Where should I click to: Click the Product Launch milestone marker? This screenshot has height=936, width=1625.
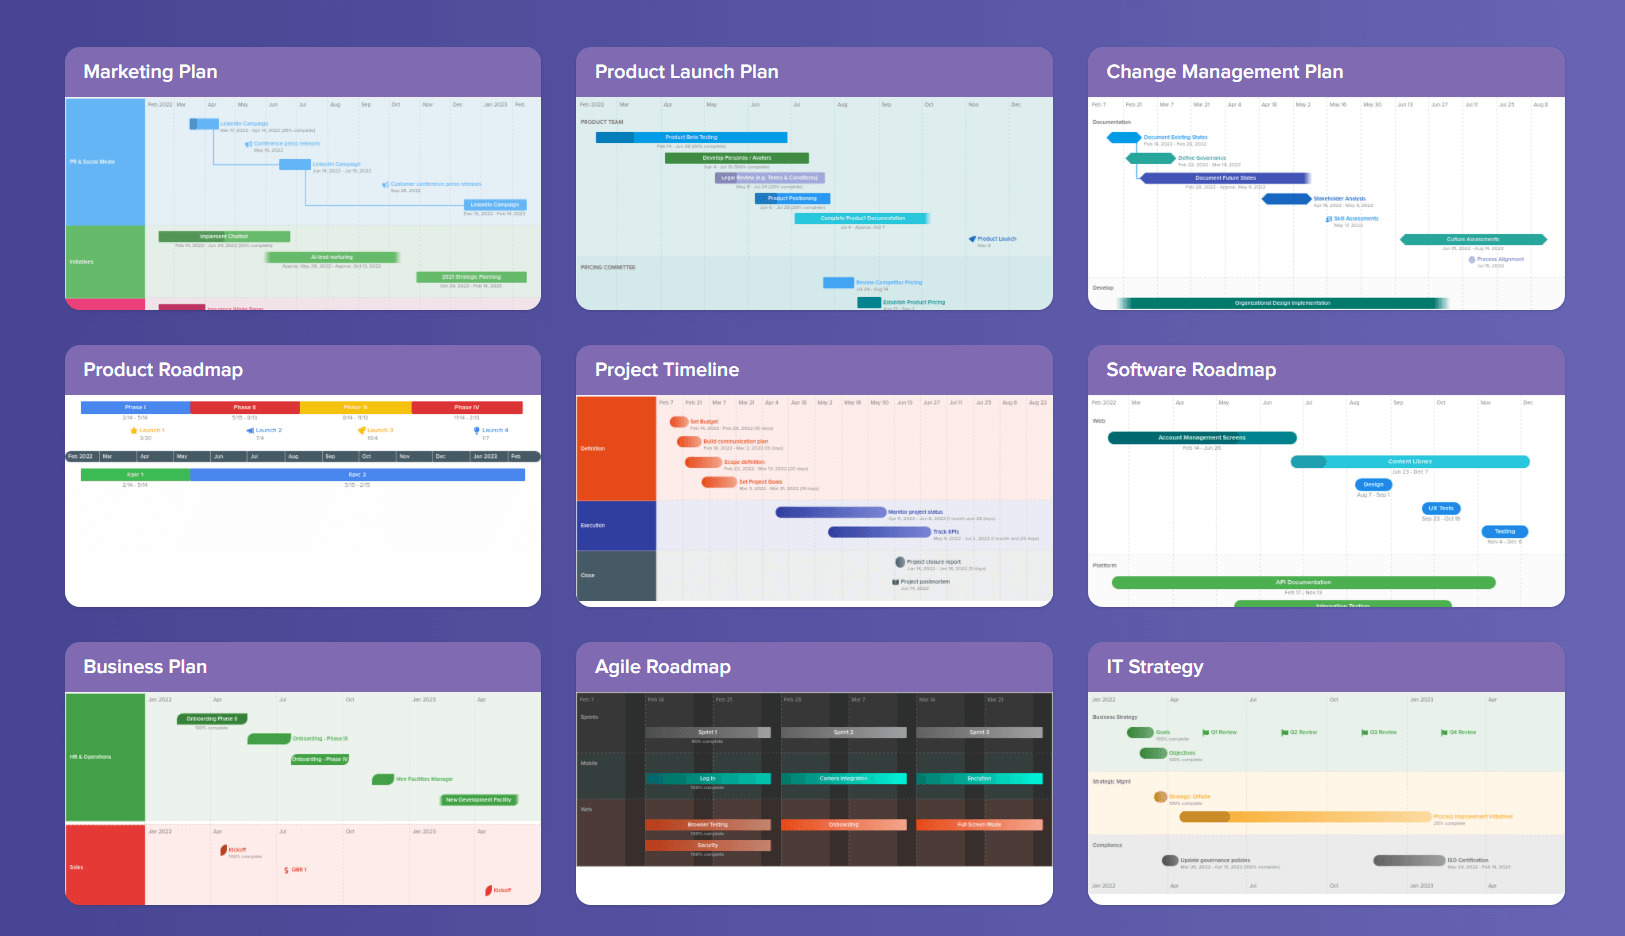pos(972,239)
